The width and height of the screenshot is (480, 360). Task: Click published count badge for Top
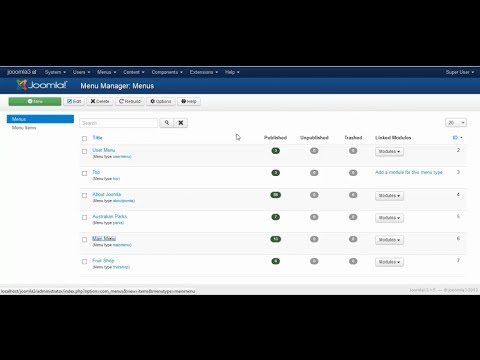tap(276, 173)
